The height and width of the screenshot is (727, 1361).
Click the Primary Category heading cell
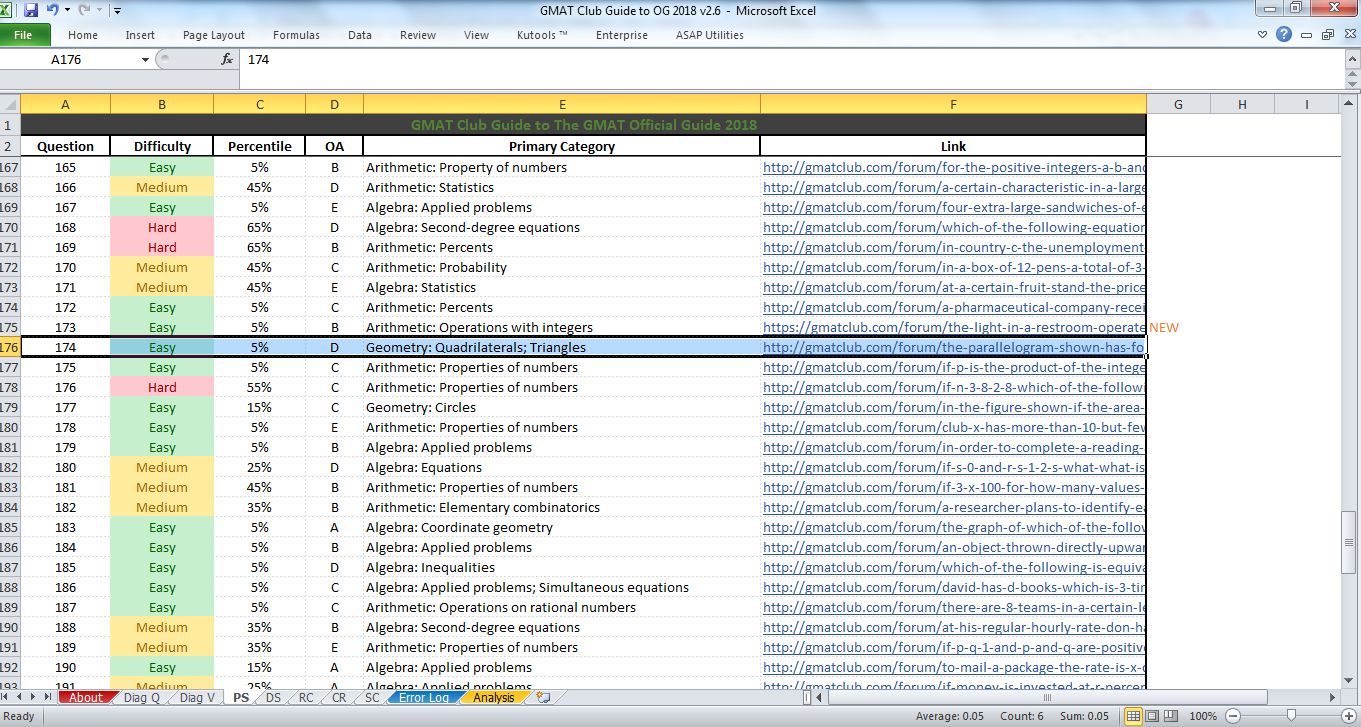[x=562, y=146]
